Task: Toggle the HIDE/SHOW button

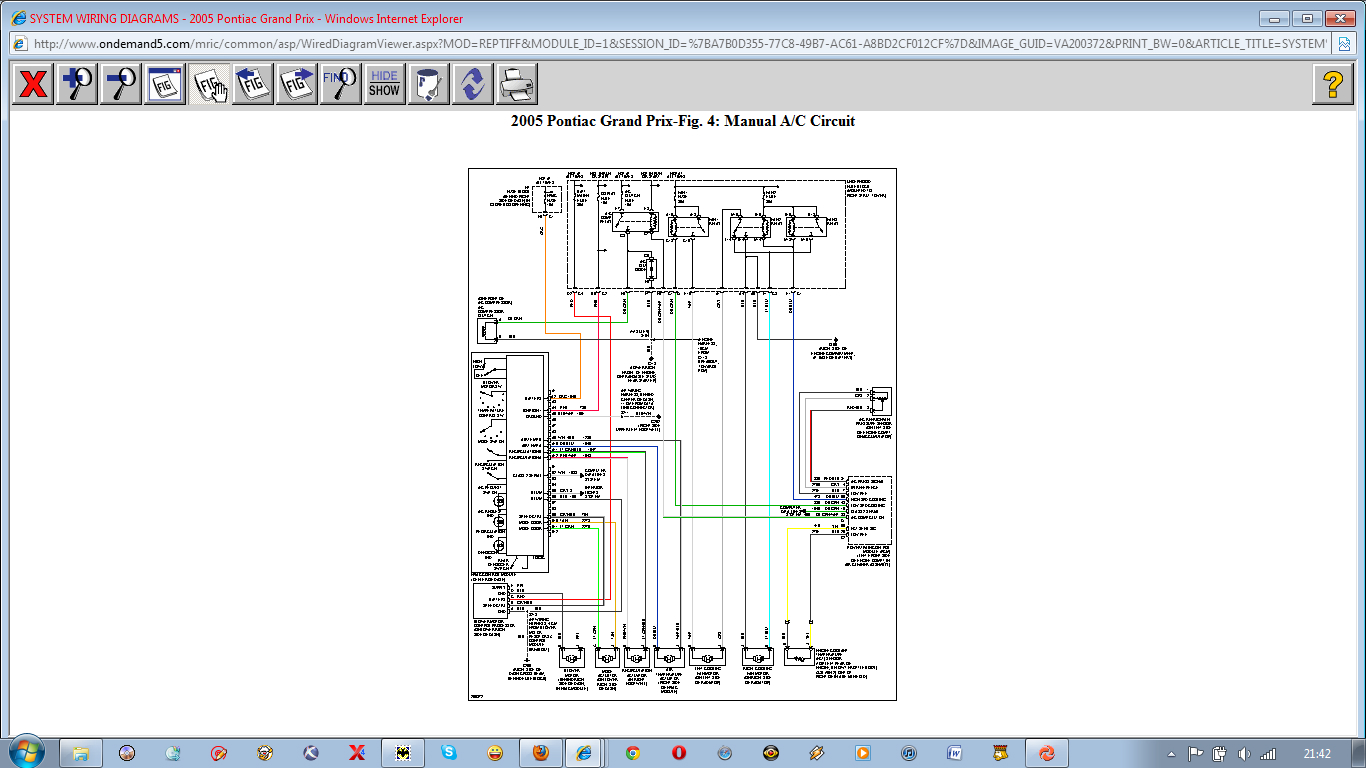Action: (384, 84)
